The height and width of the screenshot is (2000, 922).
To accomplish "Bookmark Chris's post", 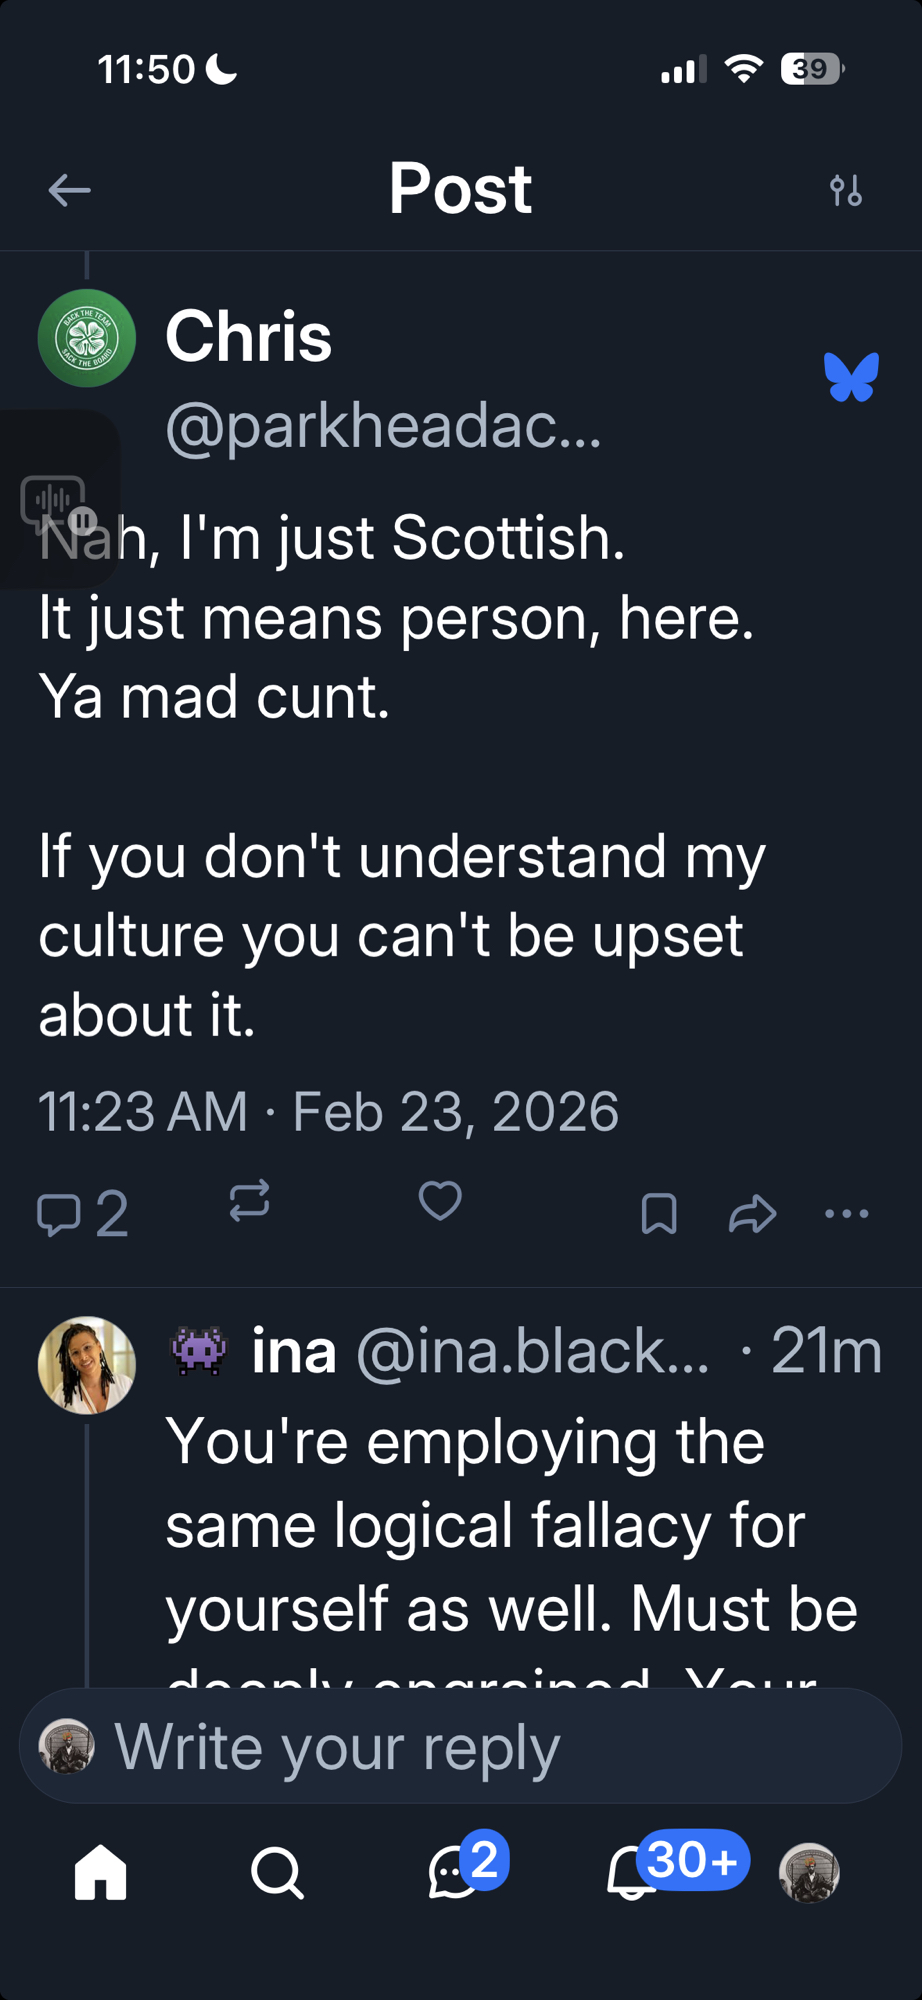I will pyautogui.click(x=659, y=1214).
